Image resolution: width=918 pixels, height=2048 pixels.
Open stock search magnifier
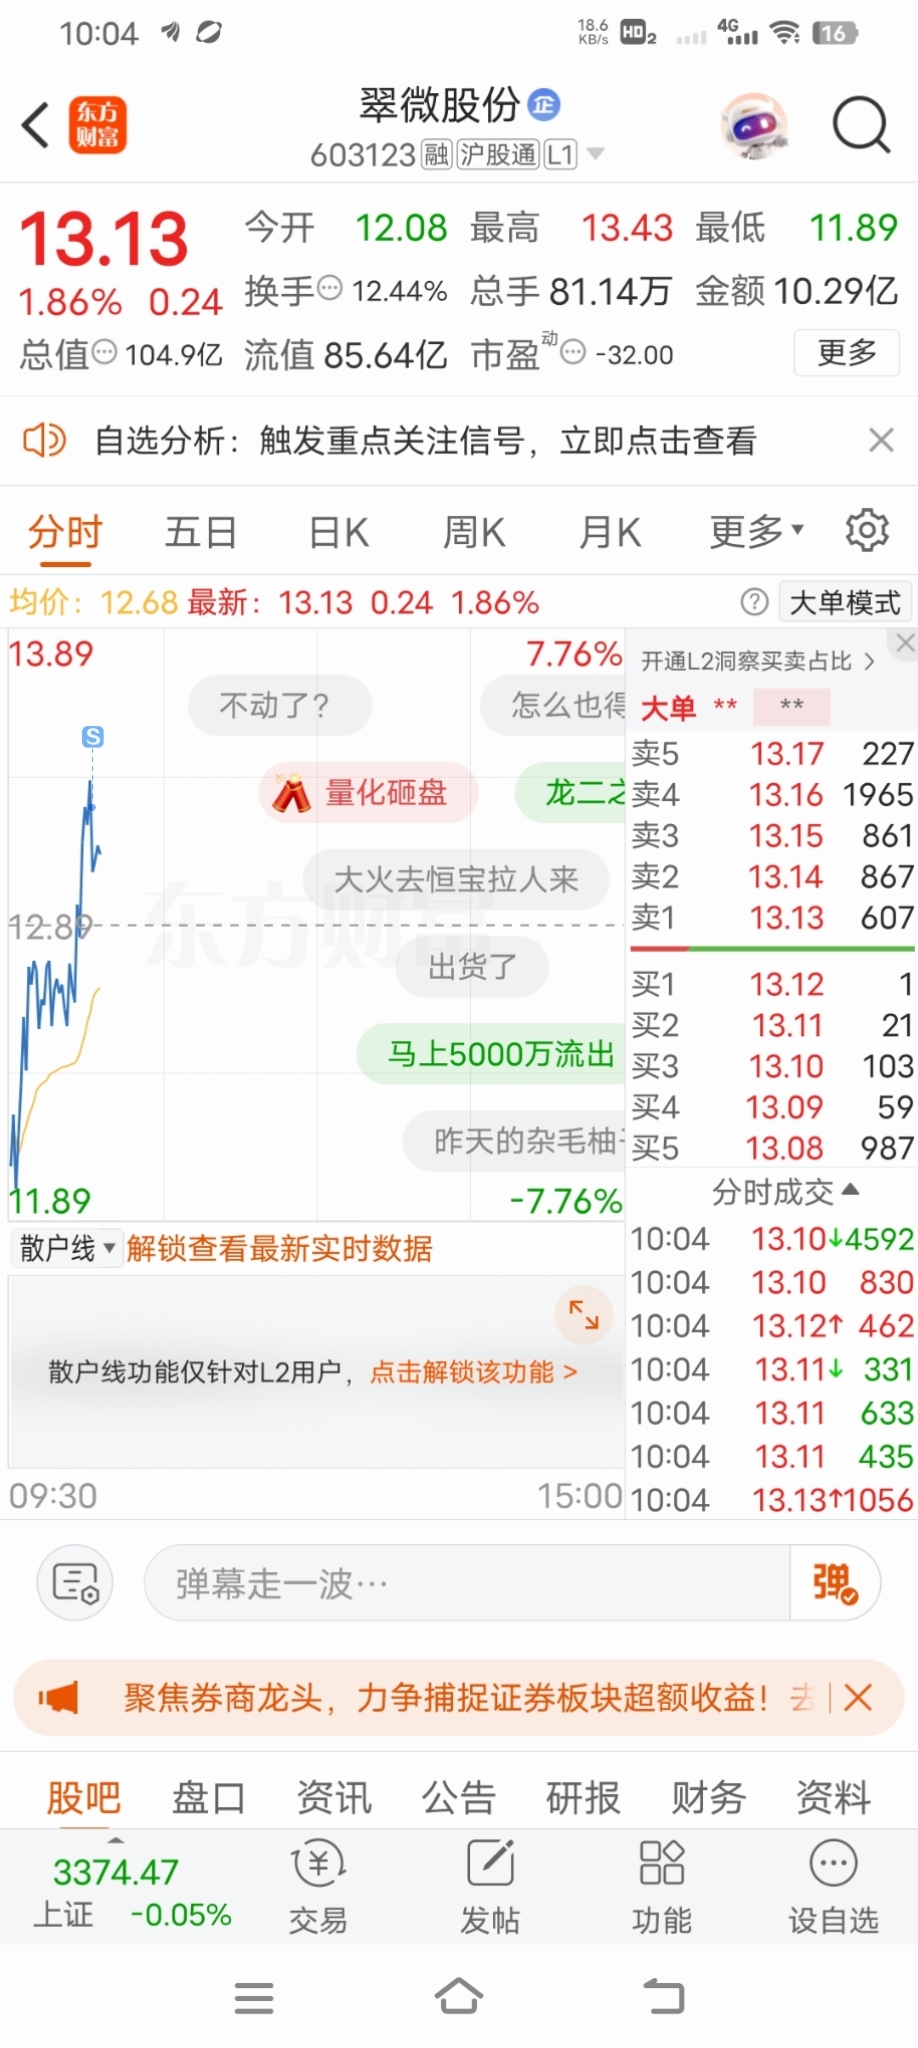point(861,126)
